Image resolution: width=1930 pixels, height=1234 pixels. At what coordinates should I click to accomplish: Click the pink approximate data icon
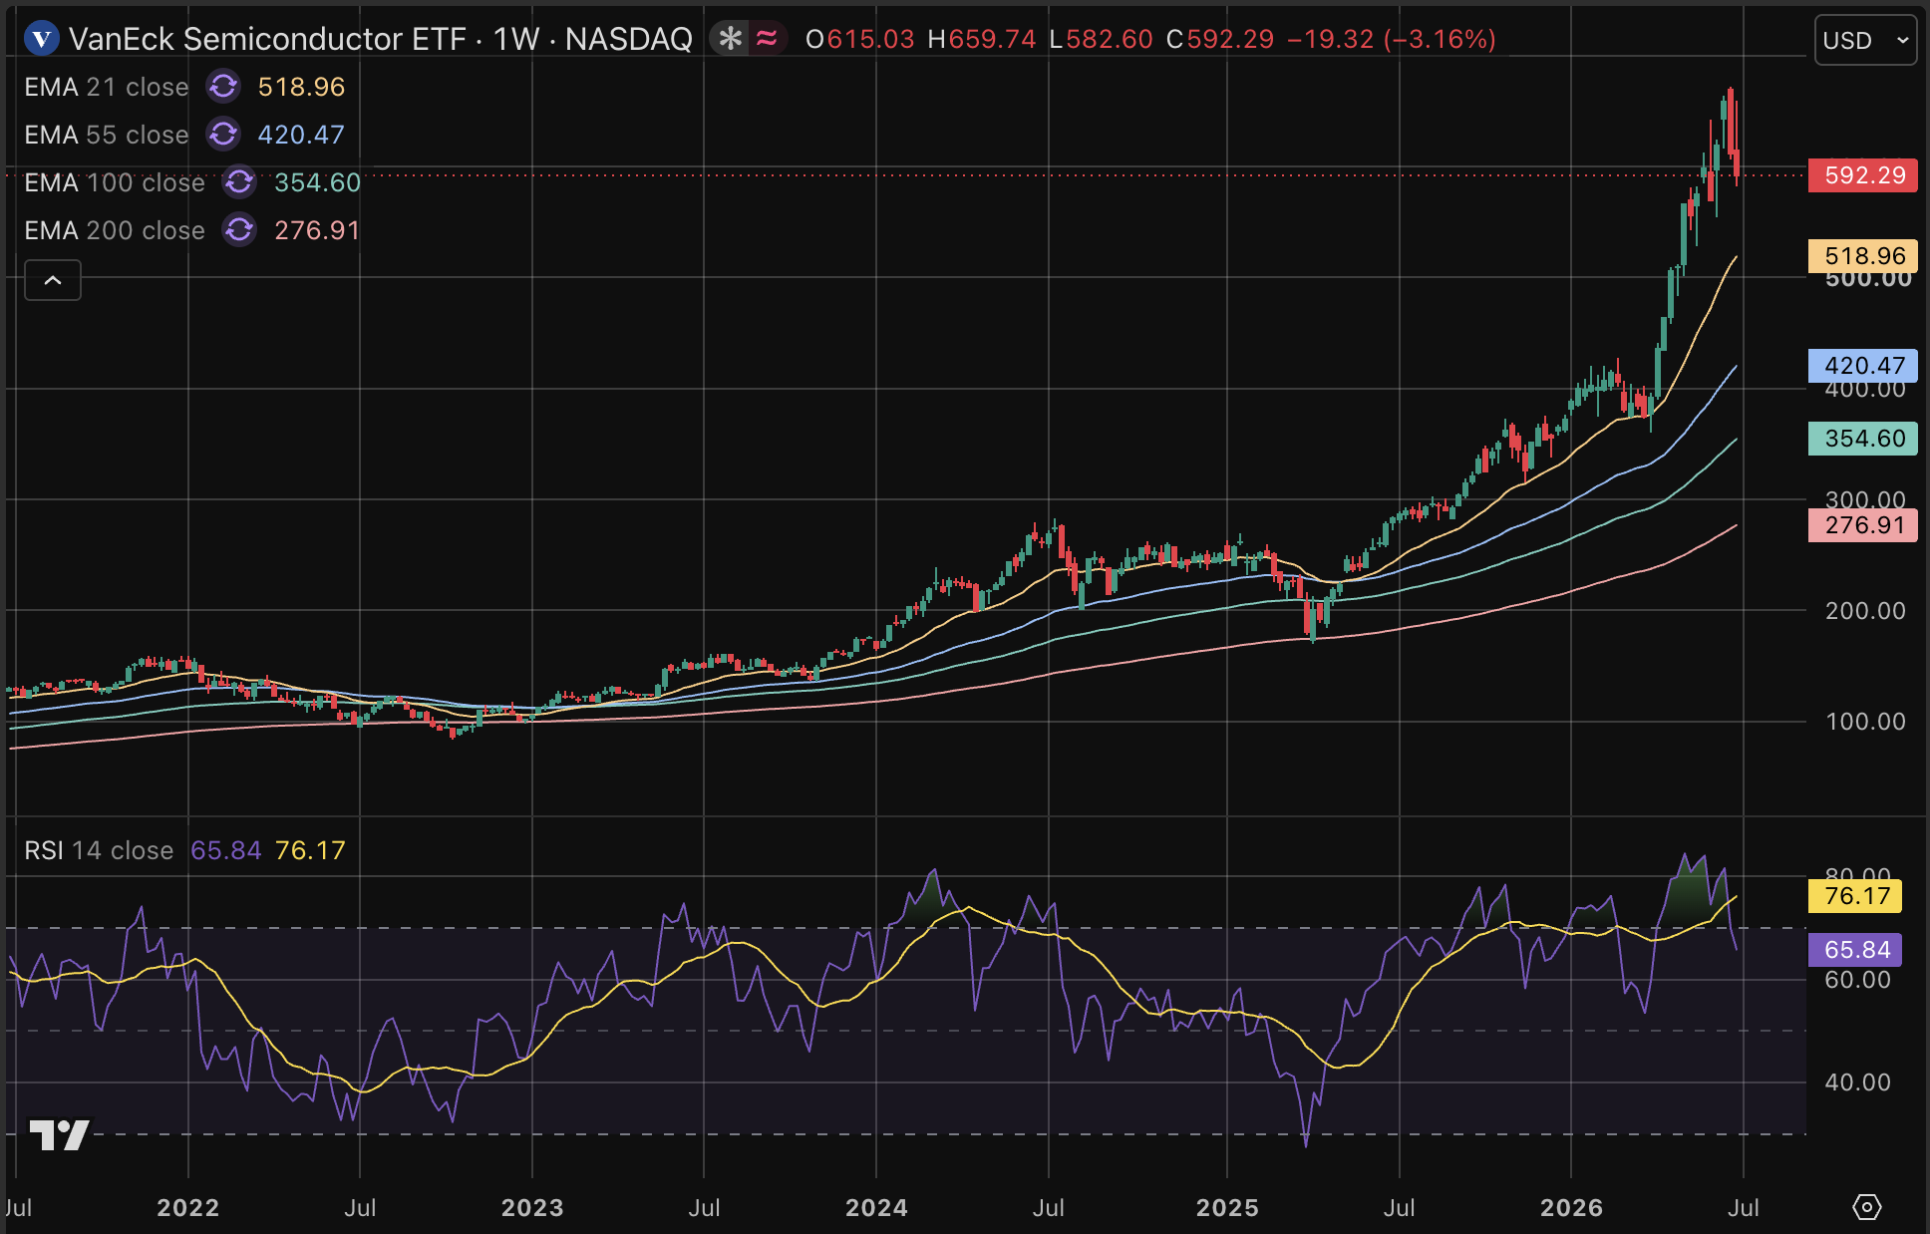click(767, 39)
